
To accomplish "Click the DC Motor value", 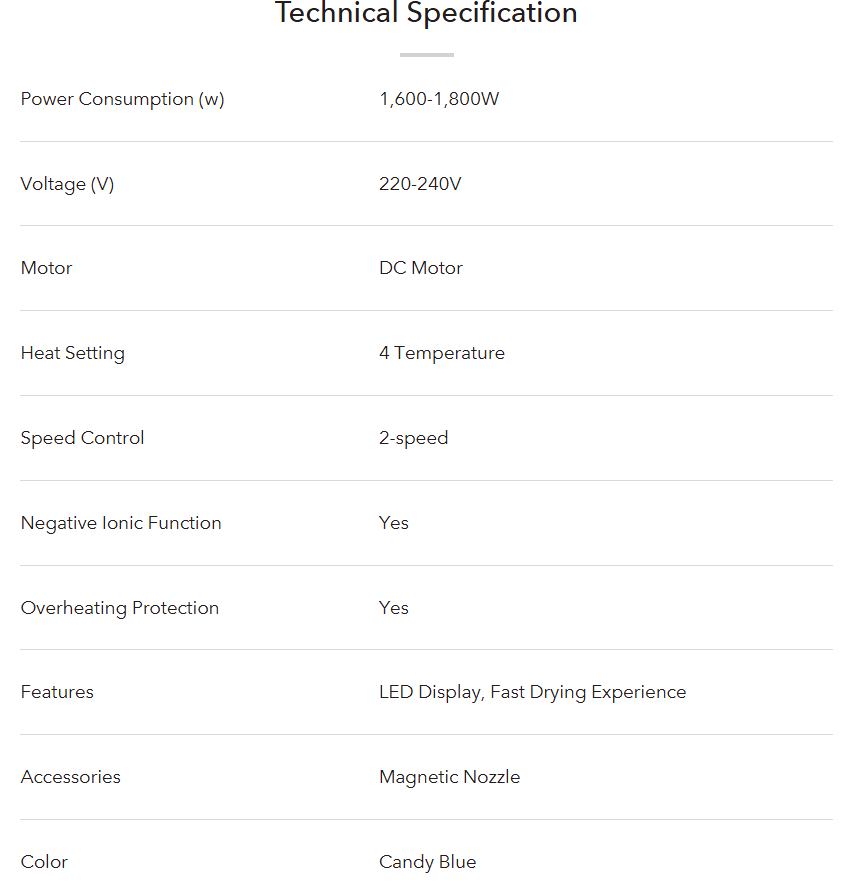I will [421, 268].
